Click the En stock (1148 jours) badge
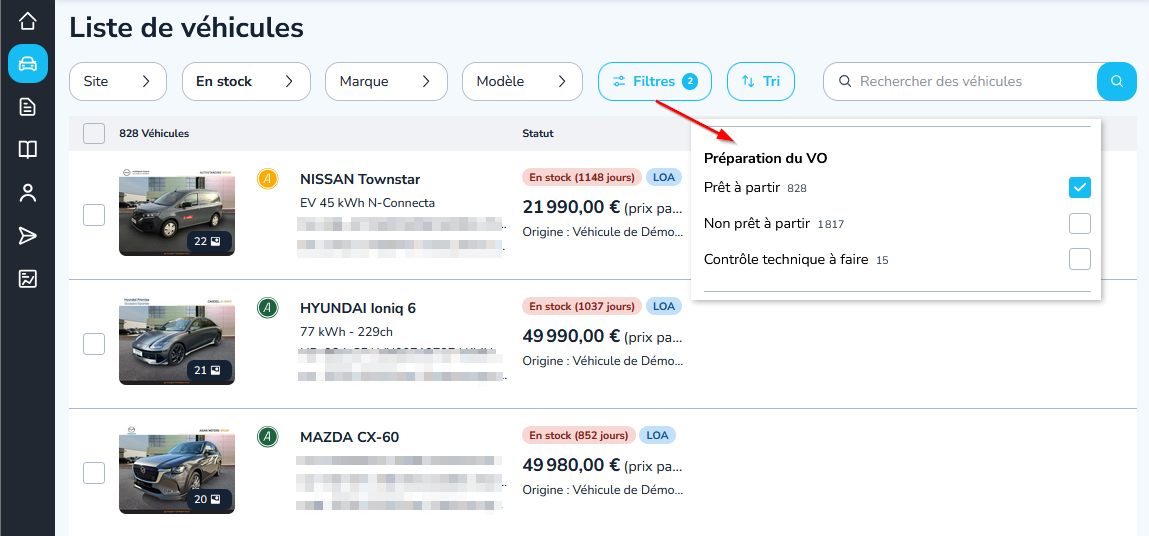The height and width of the screenshot is (536, 1149). [582, 177]
